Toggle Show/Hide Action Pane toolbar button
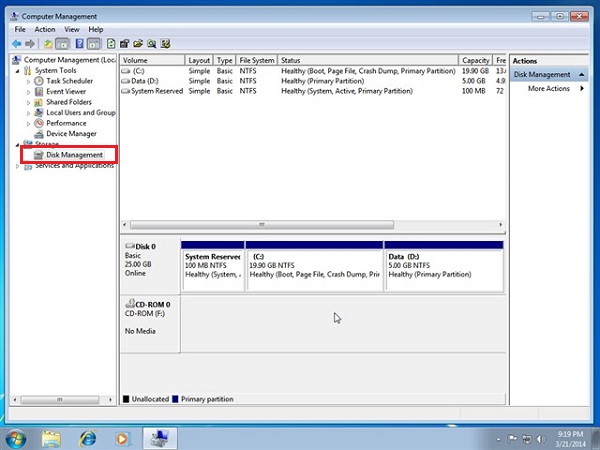 coord(93,44)
